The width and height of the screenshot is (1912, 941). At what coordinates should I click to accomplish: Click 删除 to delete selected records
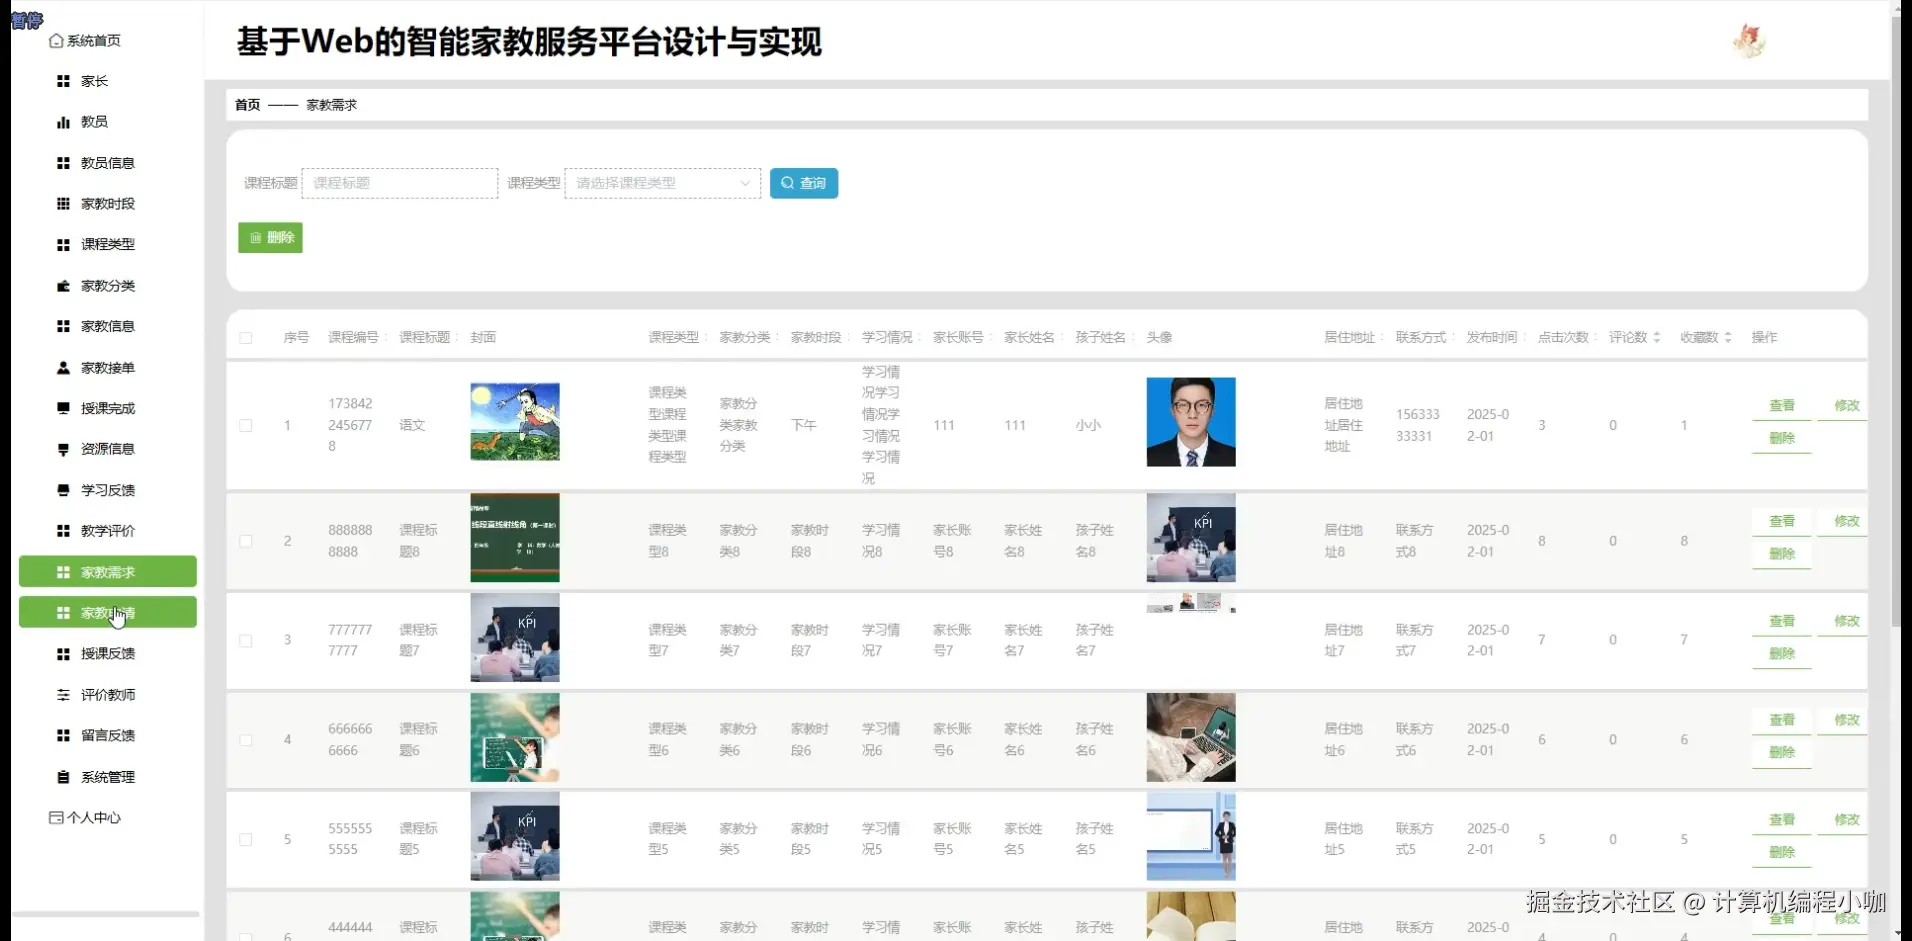(x=269, y=237)
